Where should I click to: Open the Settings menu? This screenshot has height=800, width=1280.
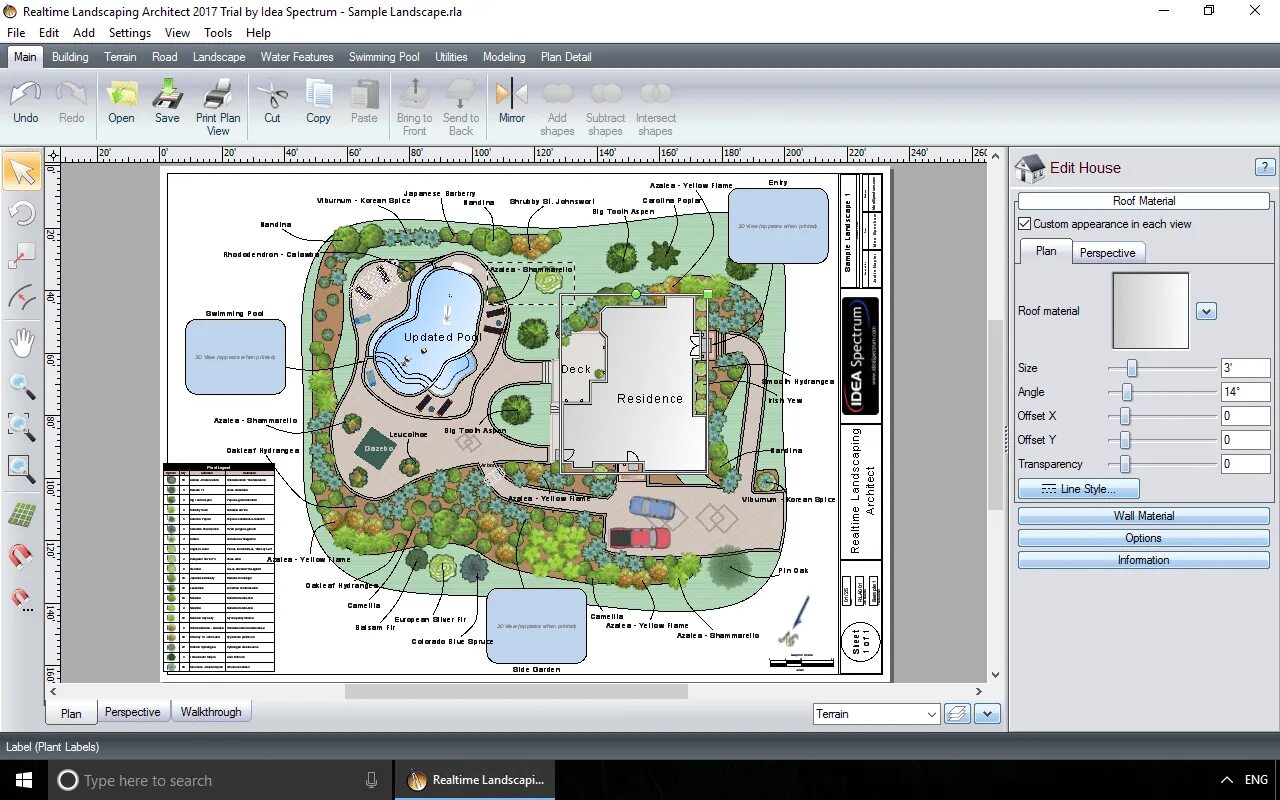tap(130, 33)
